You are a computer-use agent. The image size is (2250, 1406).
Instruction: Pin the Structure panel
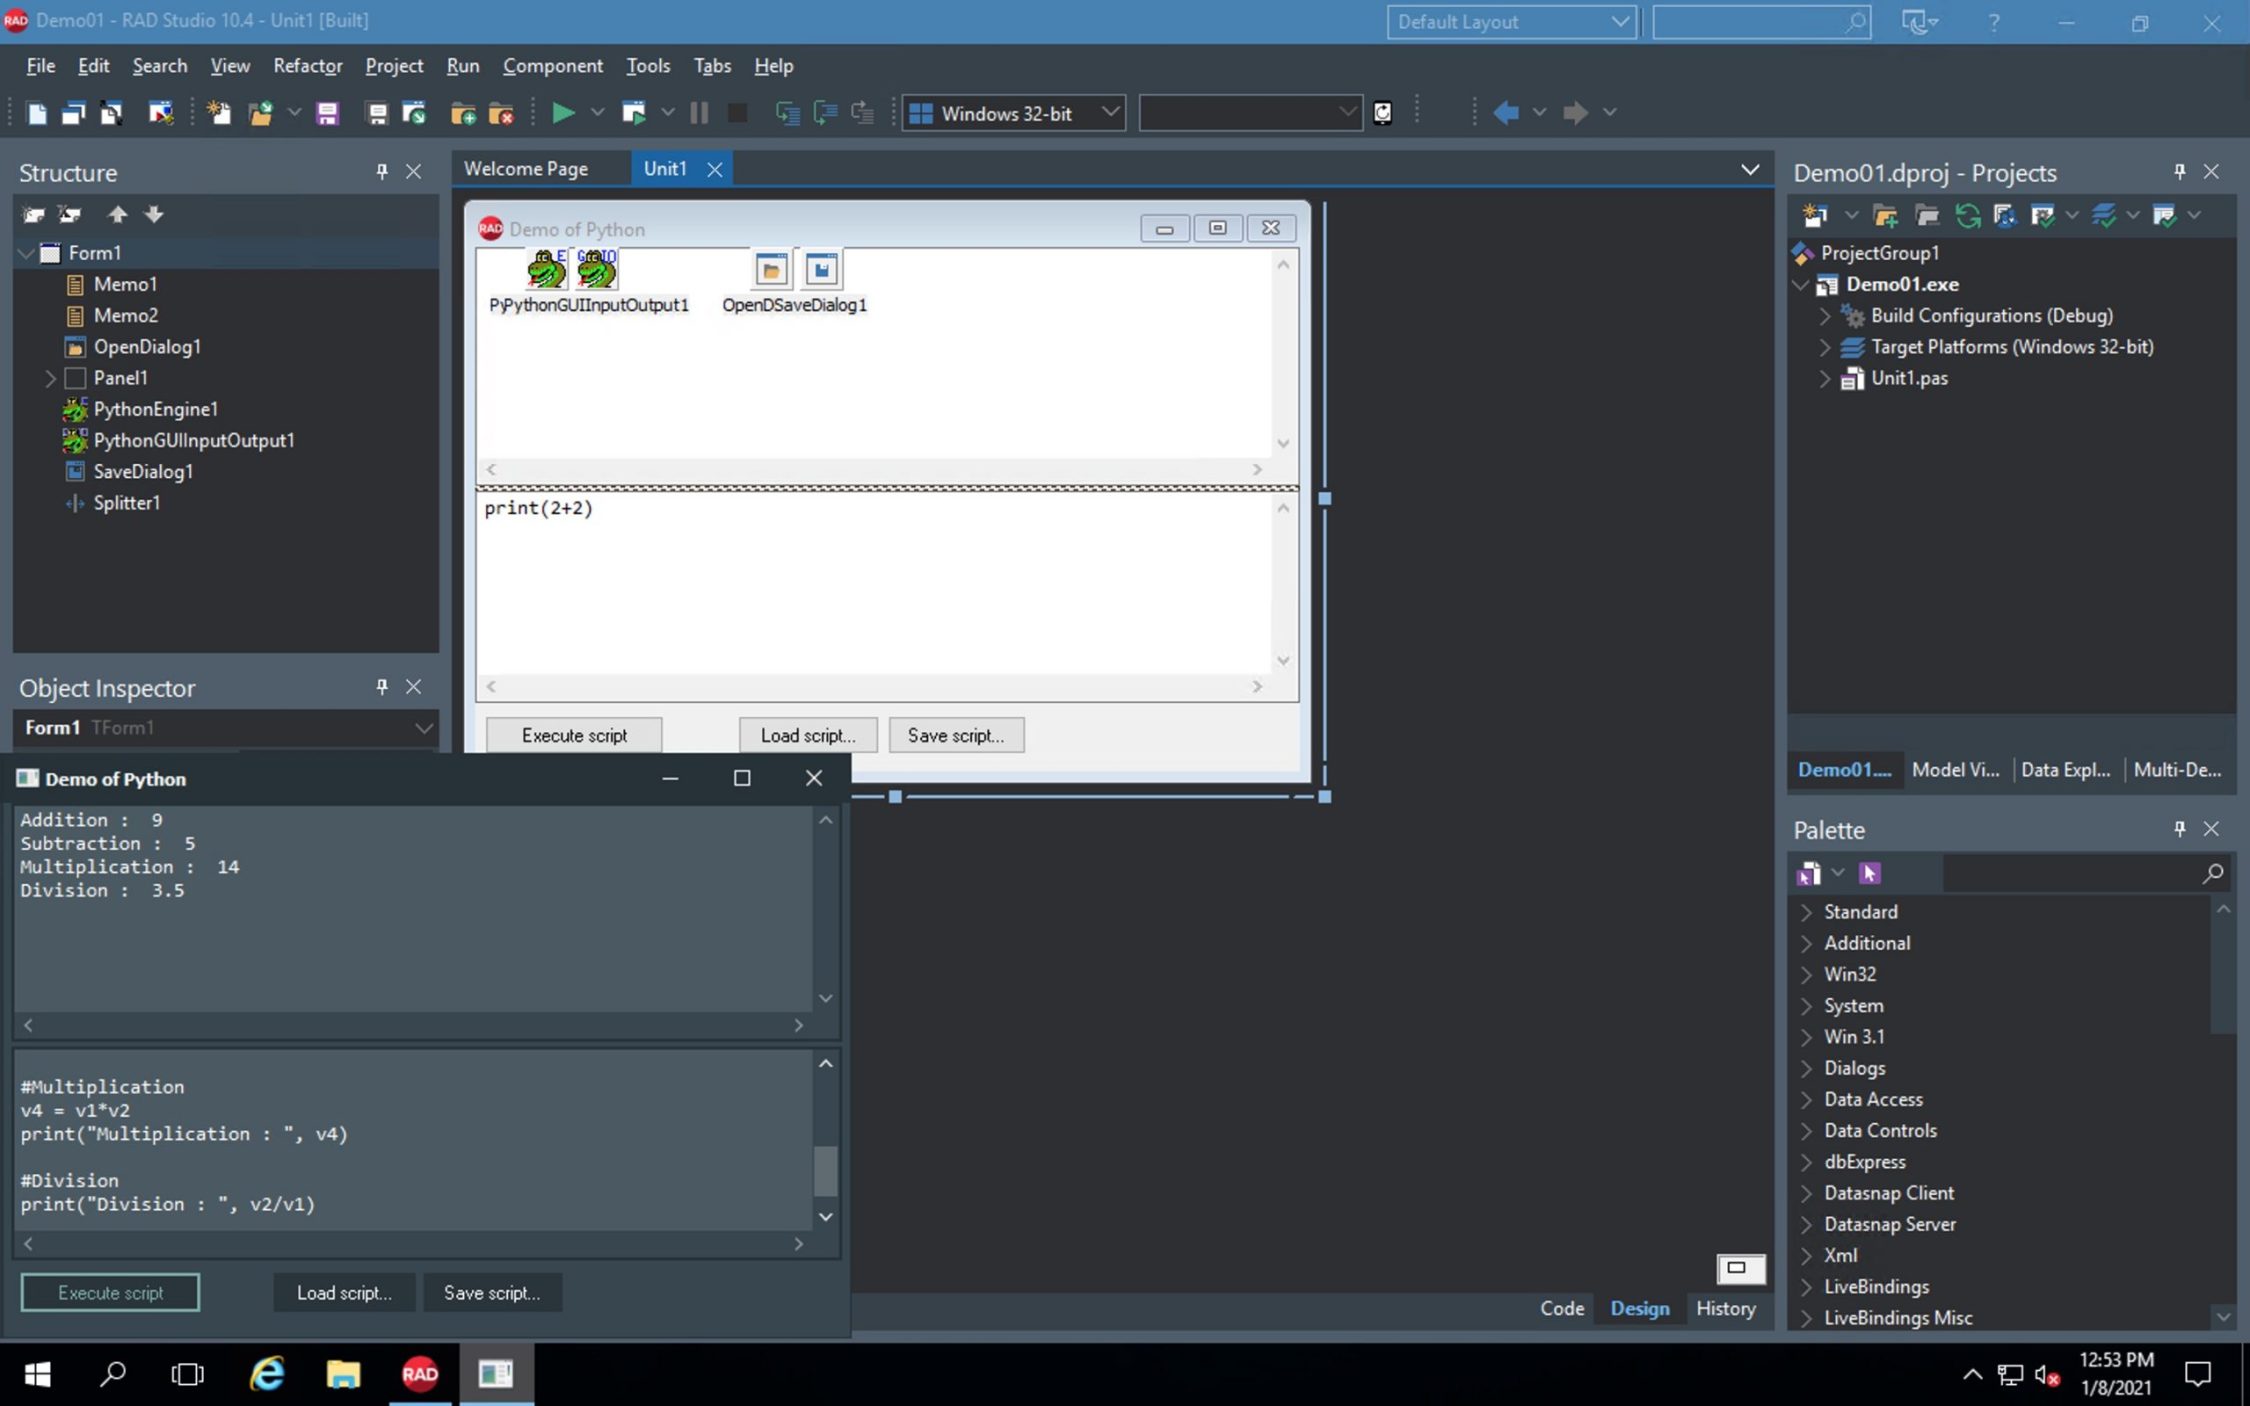click(381, 171)
